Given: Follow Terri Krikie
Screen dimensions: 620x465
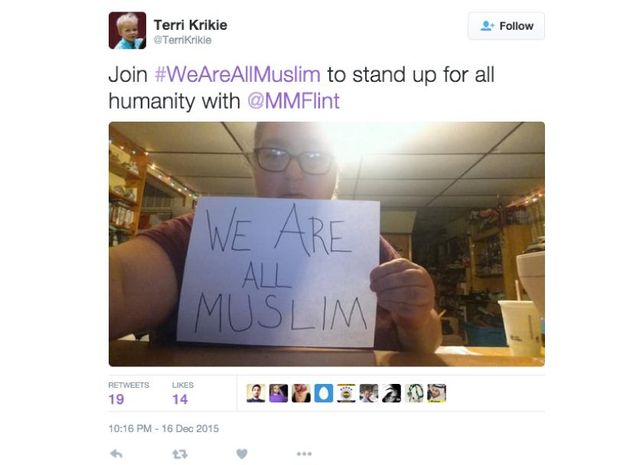Looking at the screenshot, I should (x=507, y=26).
